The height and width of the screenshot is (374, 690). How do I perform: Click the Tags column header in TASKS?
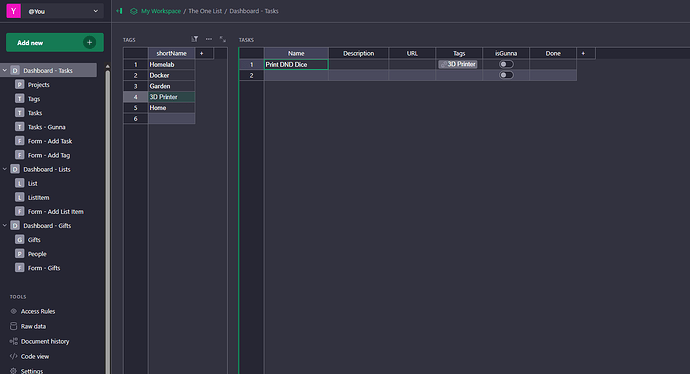[x=459, y=53]
